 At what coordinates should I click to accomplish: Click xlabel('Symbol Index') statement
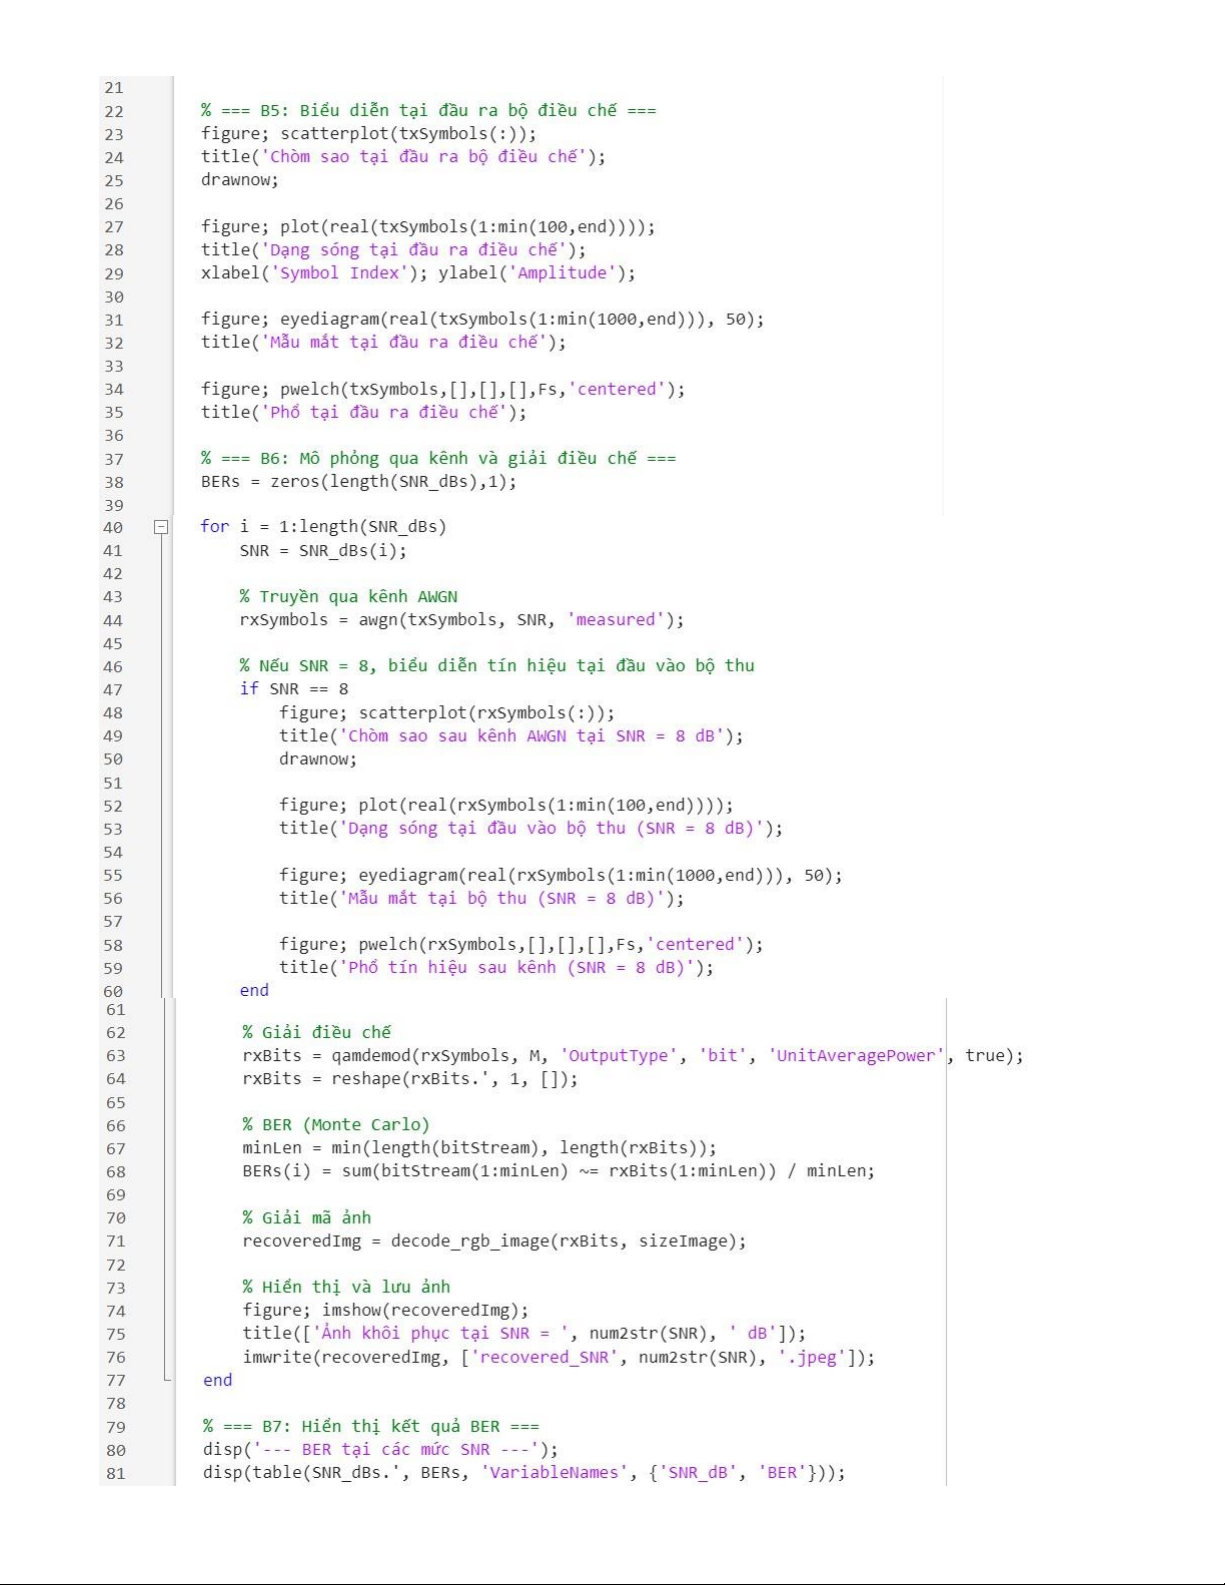tap(314, 273)
